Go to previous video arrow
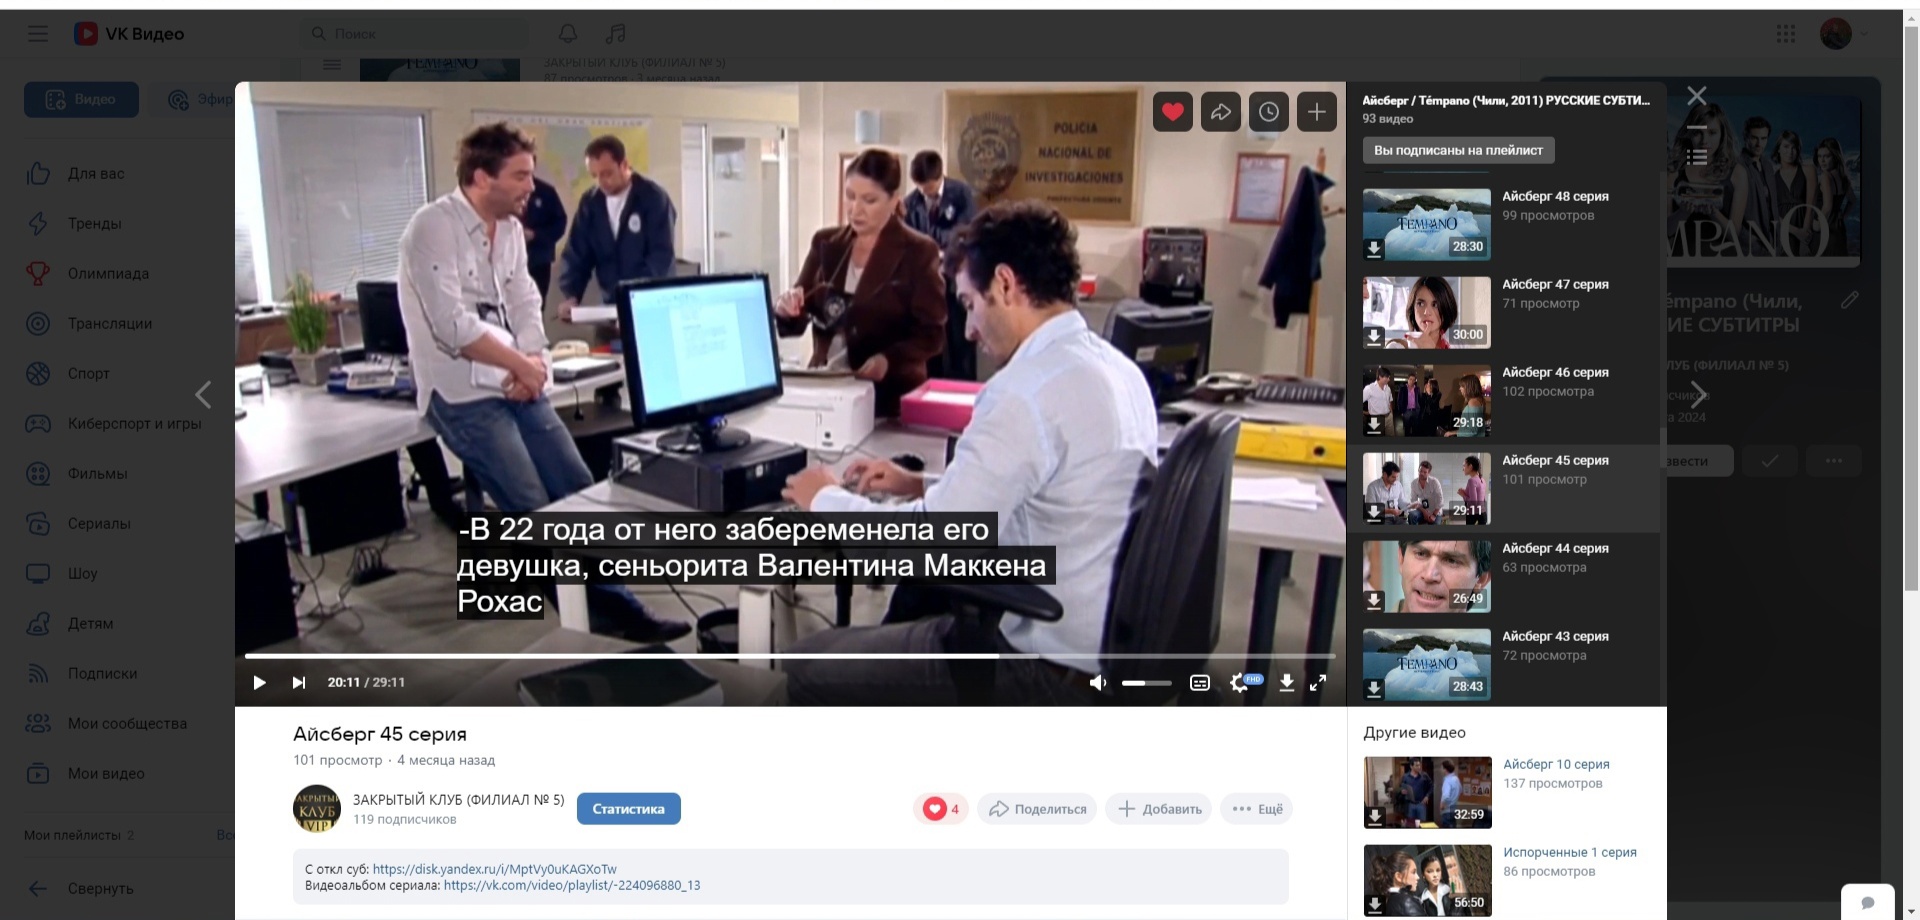The width and height of the screenshot is (1920, 920). pos(203,395)
